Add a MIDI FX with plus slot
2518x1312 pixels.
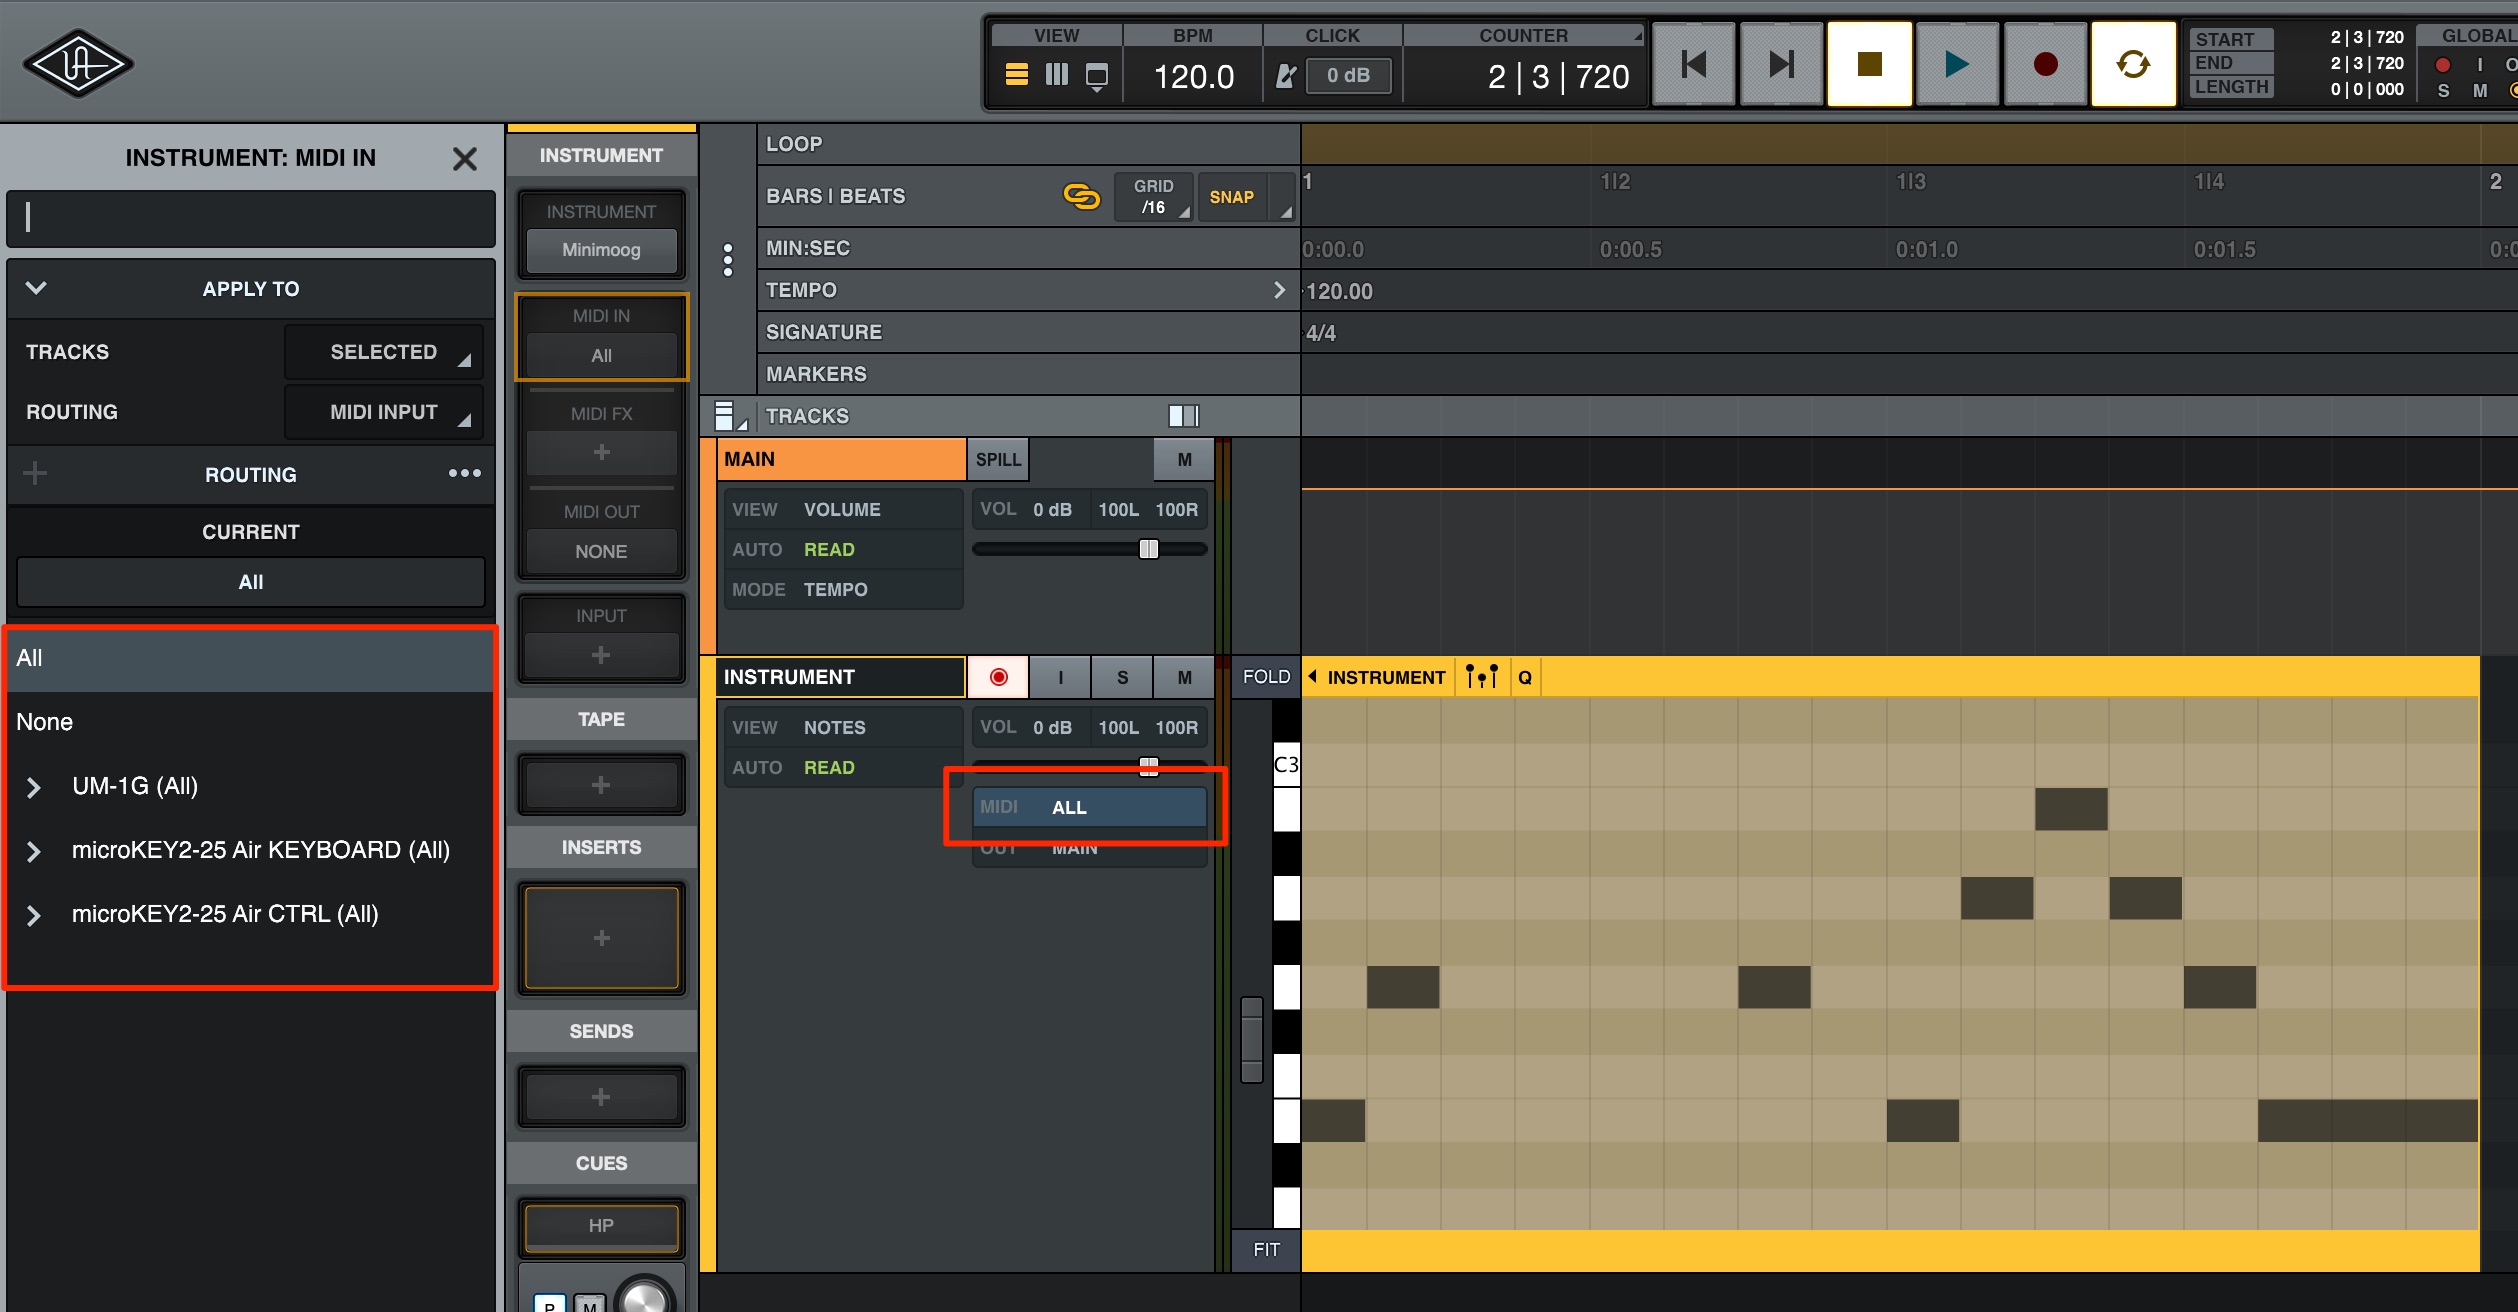(x=601, y=453)
